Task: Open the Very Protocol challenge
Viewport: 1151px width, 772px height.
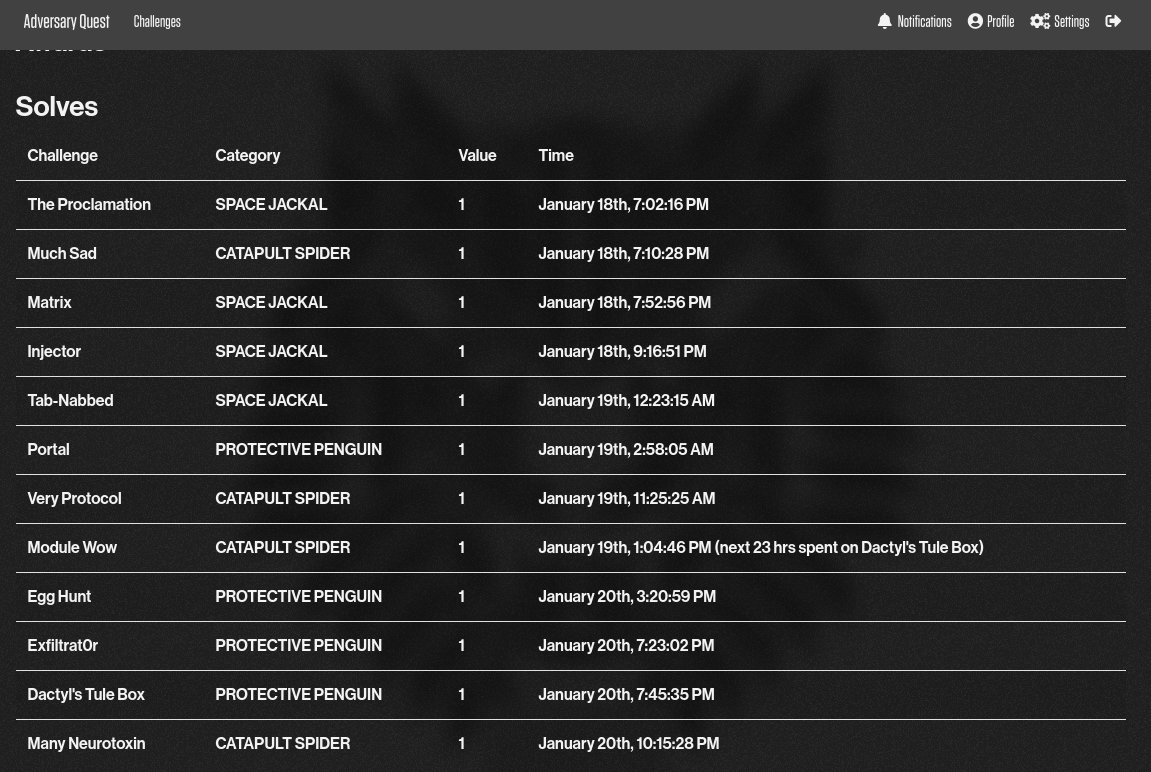Action: pyautogui.click(x=75, y=498)
